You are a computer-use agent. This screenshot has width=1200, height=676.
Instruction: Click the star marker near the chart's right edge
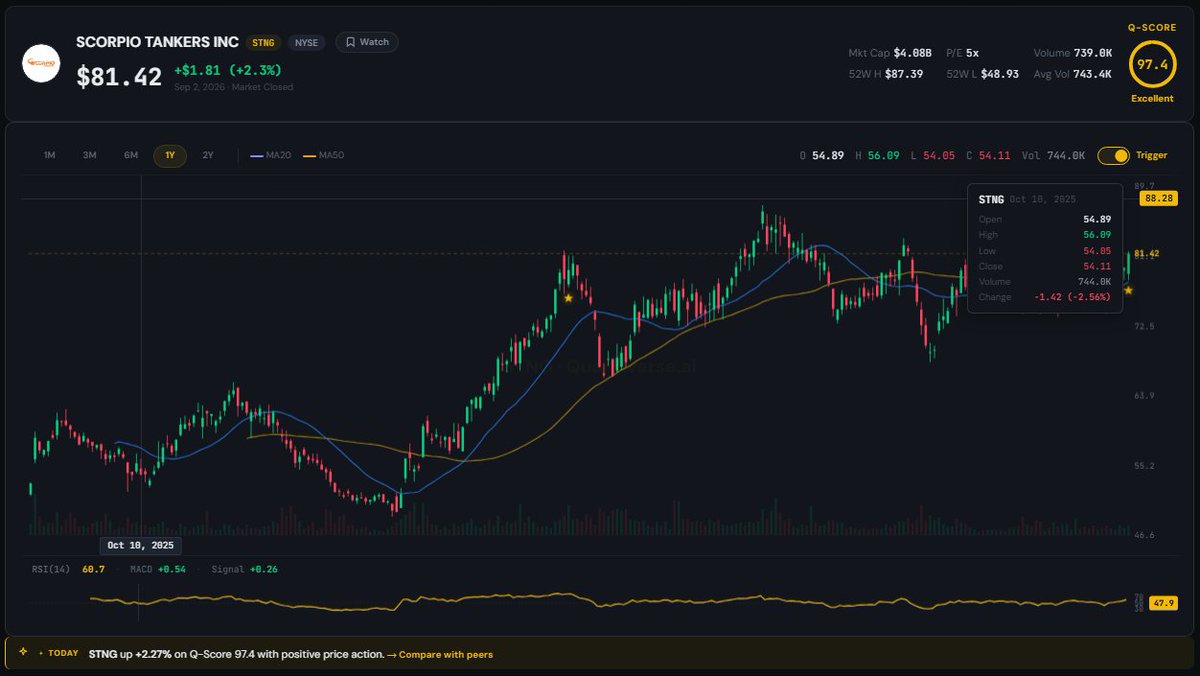point(1129,290)
